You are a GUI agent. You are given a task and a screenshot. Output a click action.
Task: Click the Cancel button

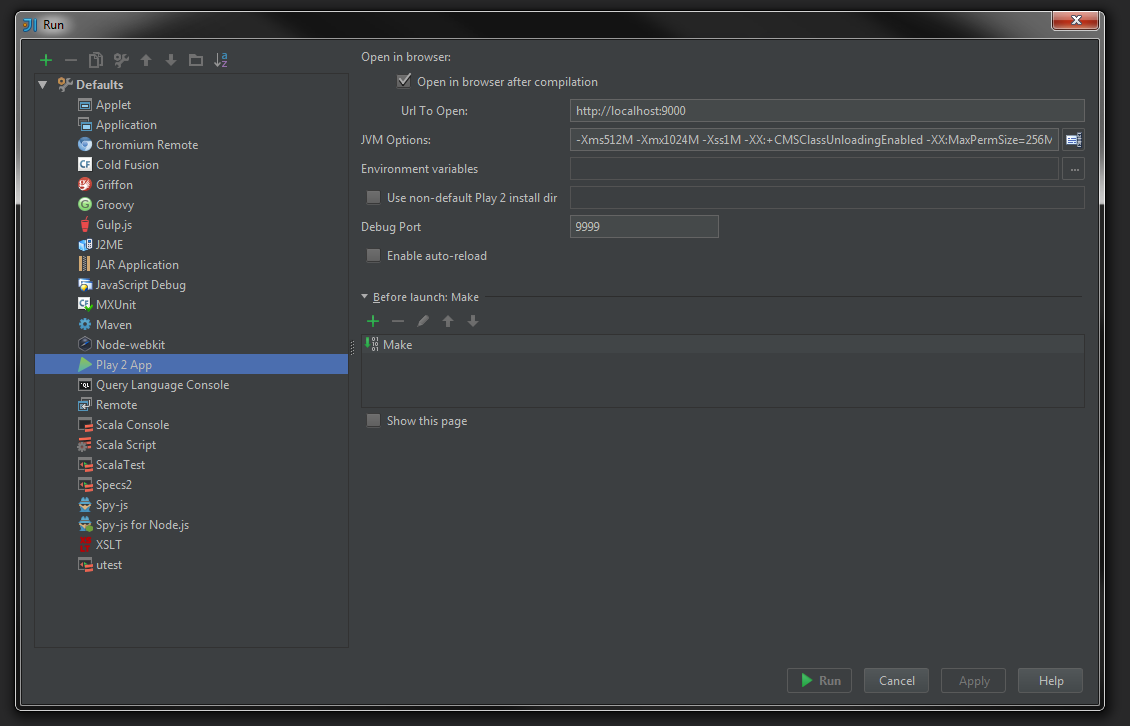tap(897, 681)
